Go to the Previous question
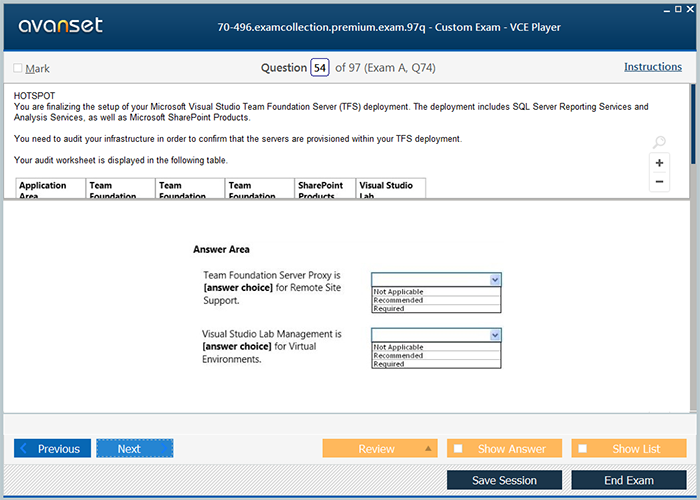 [52, 448]
